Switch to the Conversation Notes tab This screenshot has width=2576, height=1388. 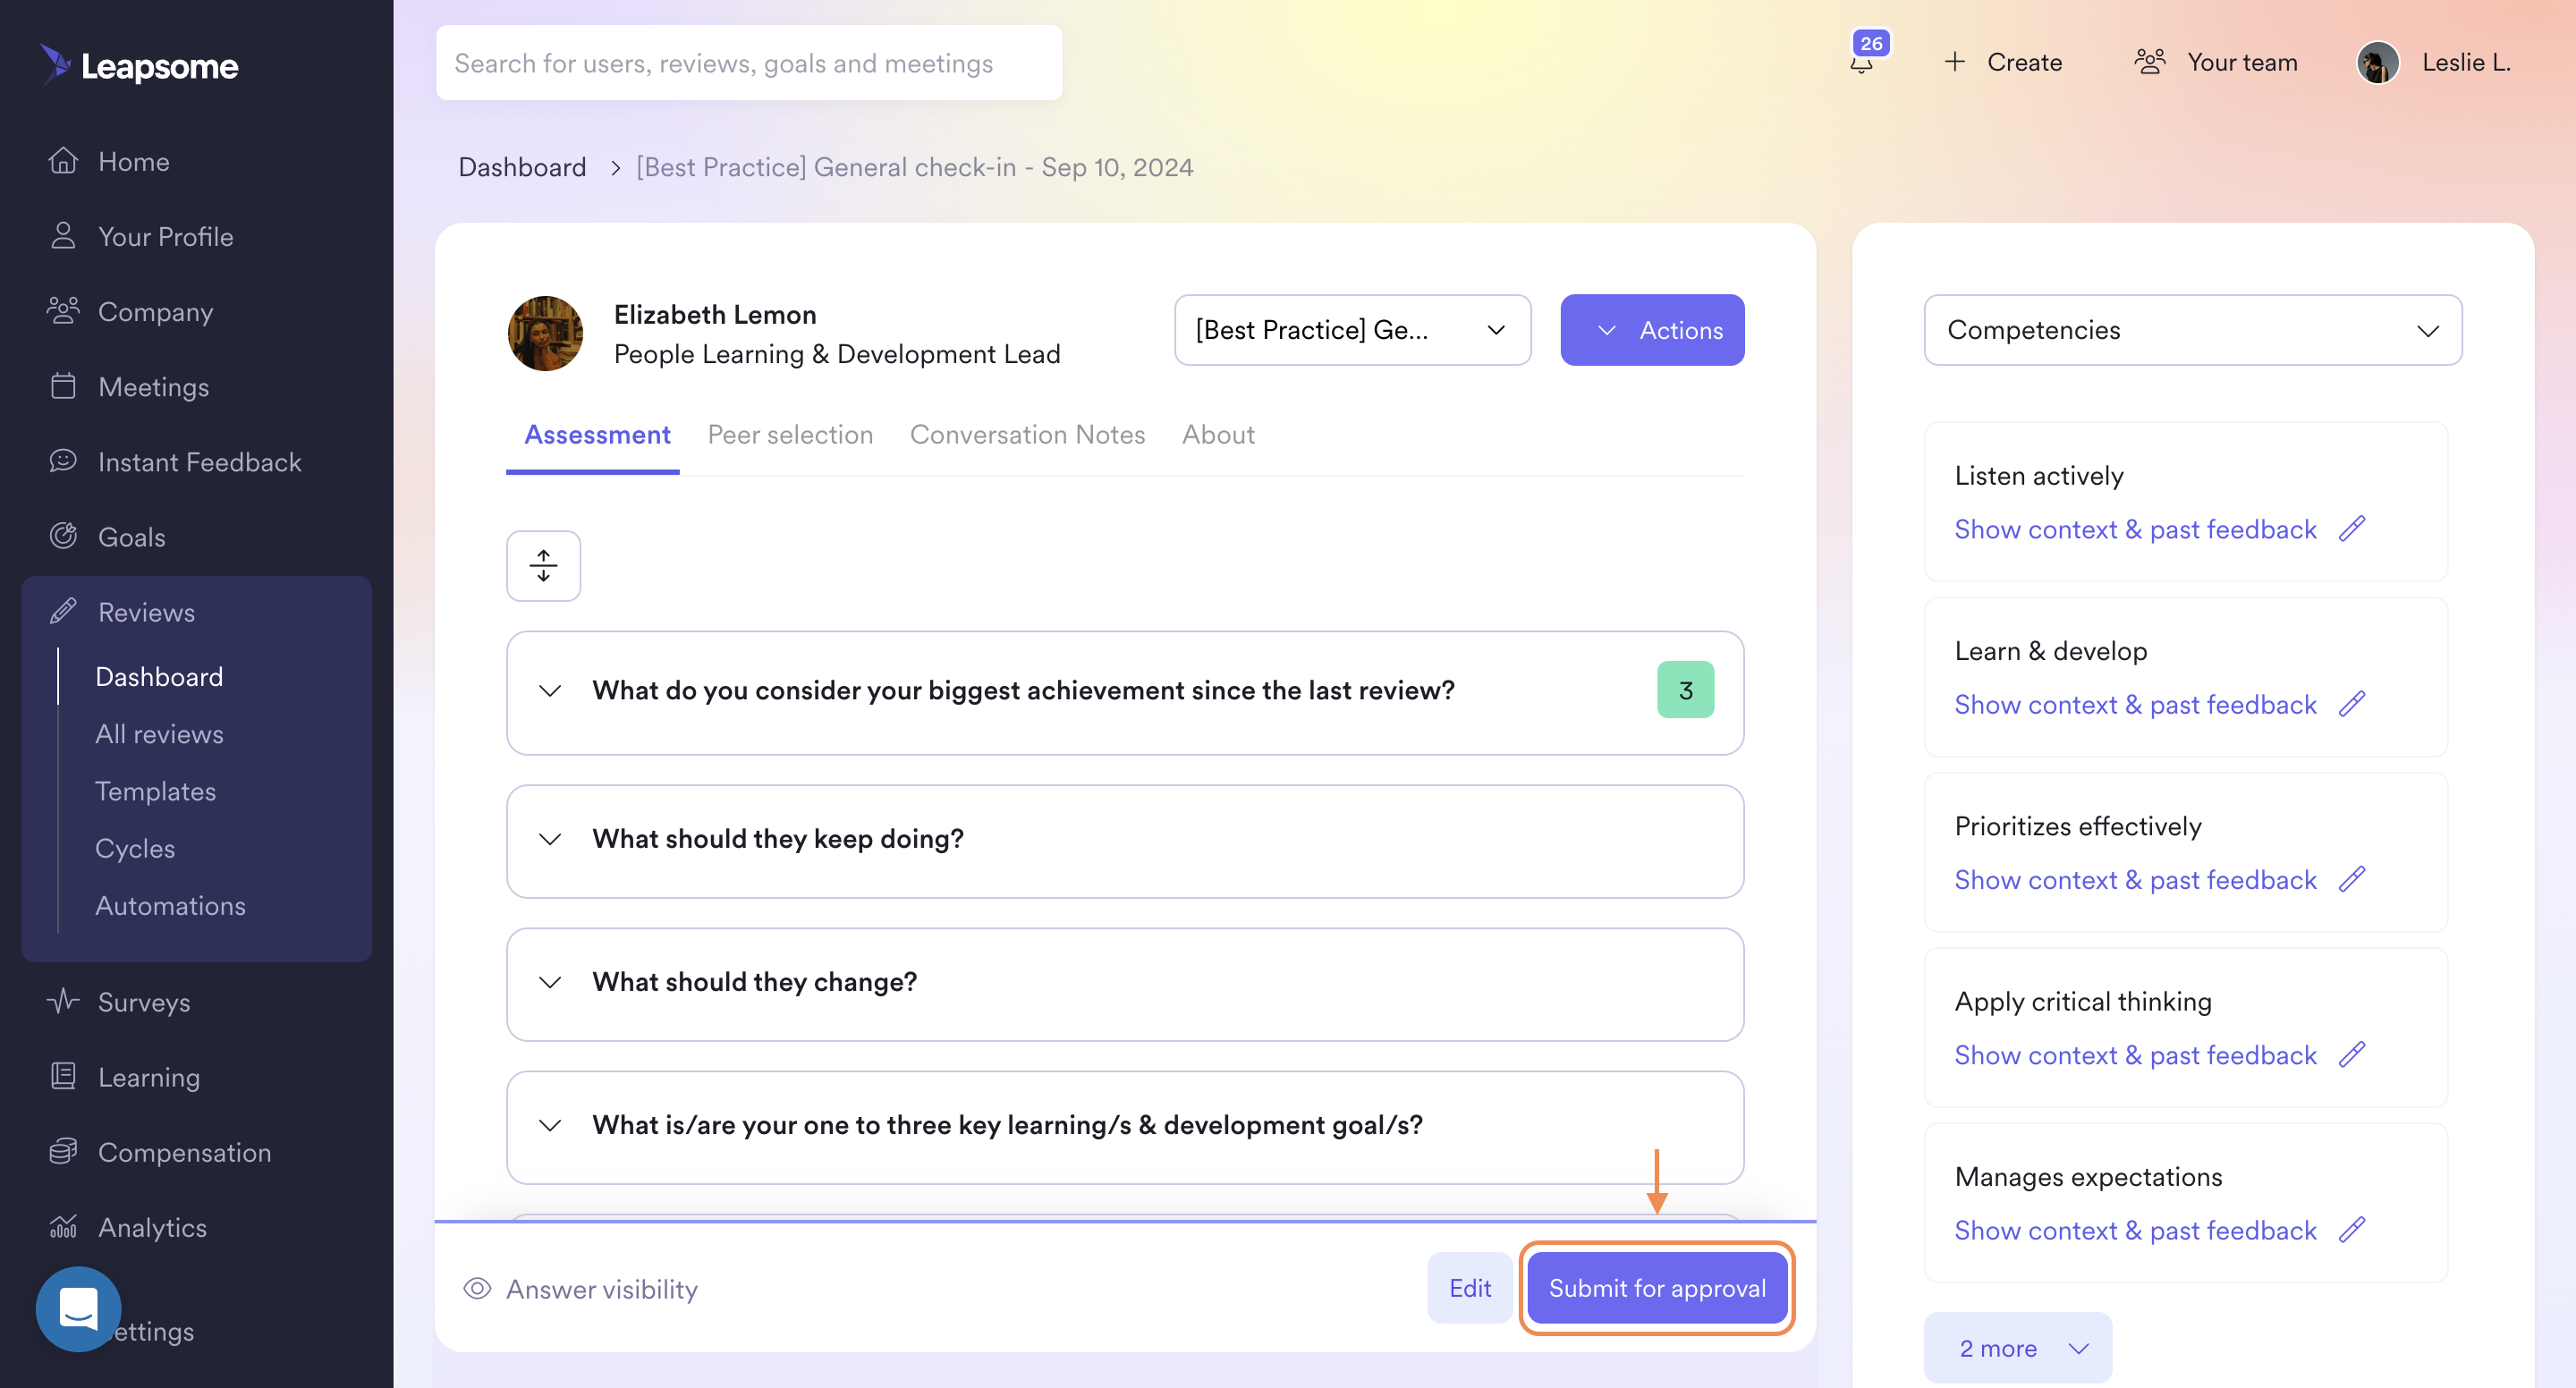(1027, 435)
